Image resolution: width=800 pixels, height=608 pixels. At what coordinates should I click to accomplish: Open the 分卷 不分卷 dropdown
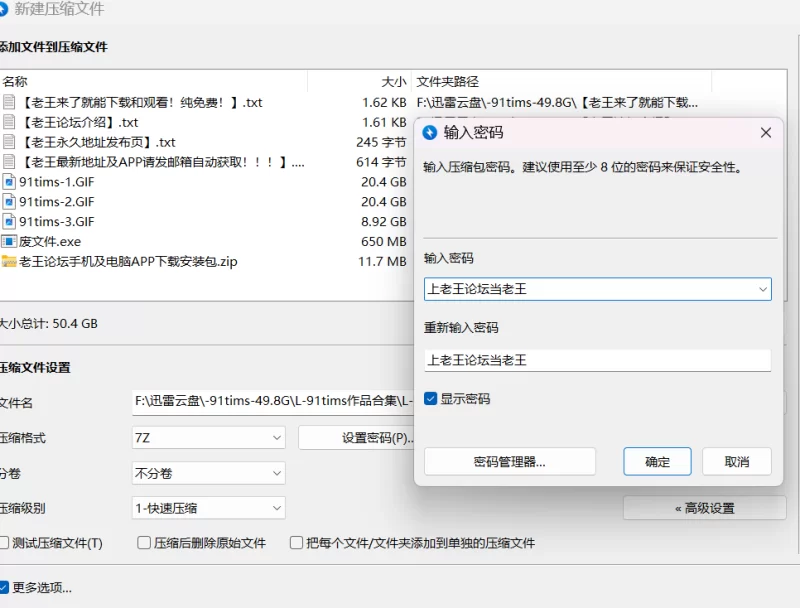pyautogui.click(x=209, y=473)
